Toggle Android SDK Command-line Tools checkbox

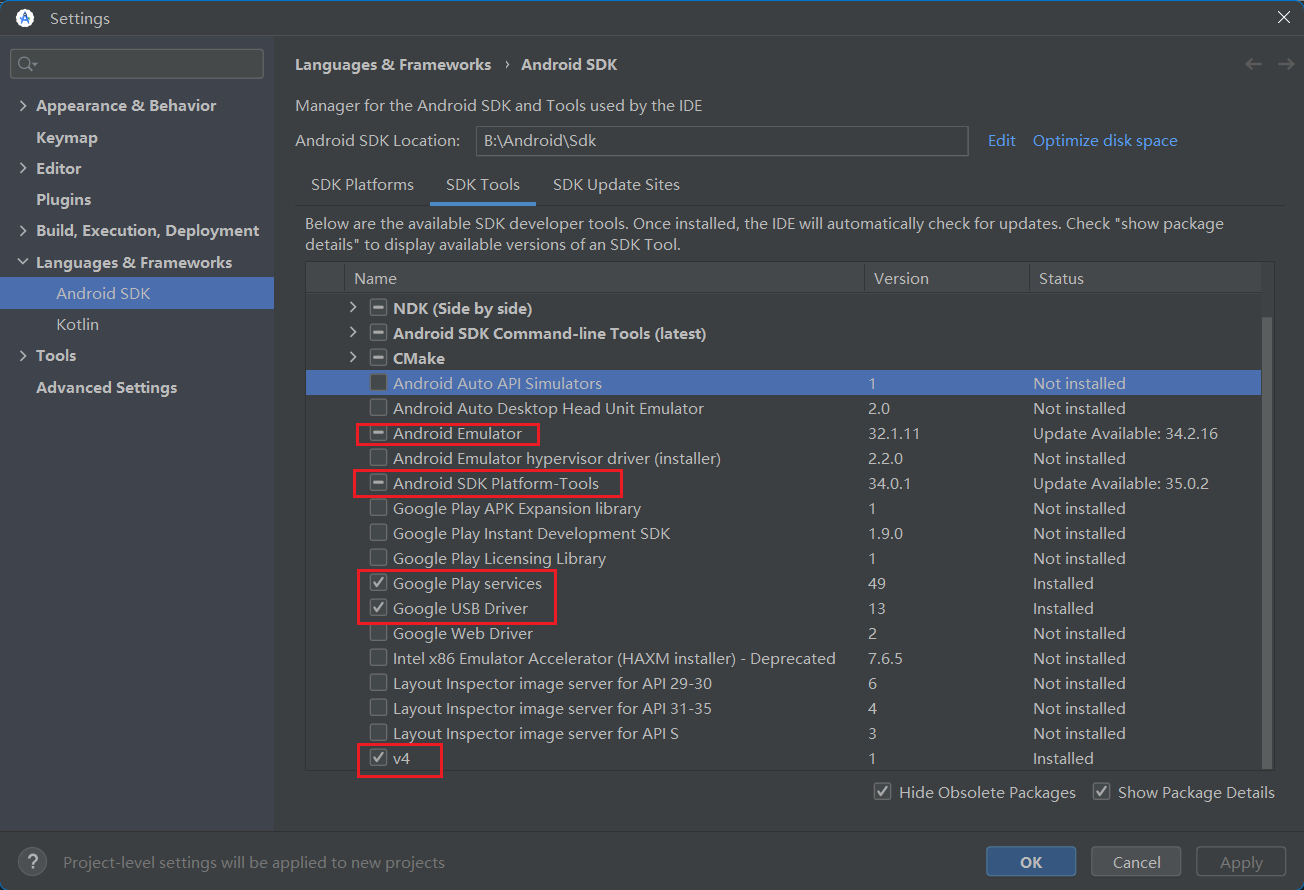[378, 333]
